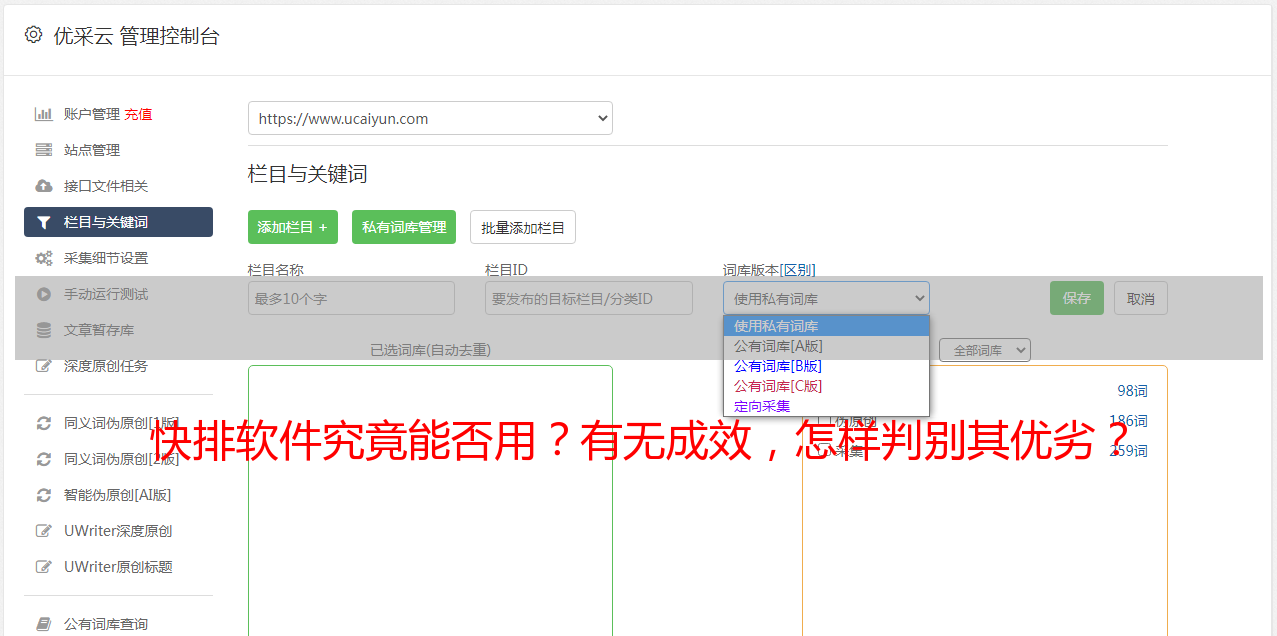Click the refresh icon for 同义词伪原创[2版]

click(44, 459)
